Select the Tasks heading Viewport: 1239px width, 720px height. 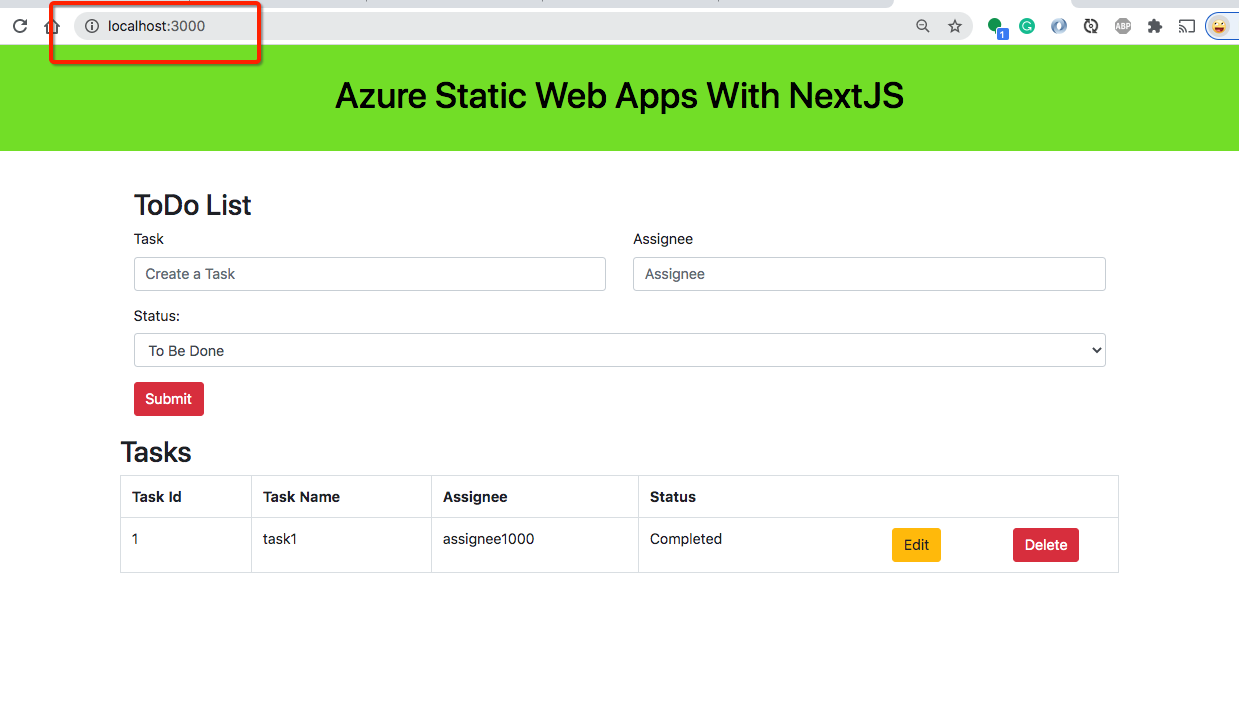pyautogui.click(x=156, y=452)
